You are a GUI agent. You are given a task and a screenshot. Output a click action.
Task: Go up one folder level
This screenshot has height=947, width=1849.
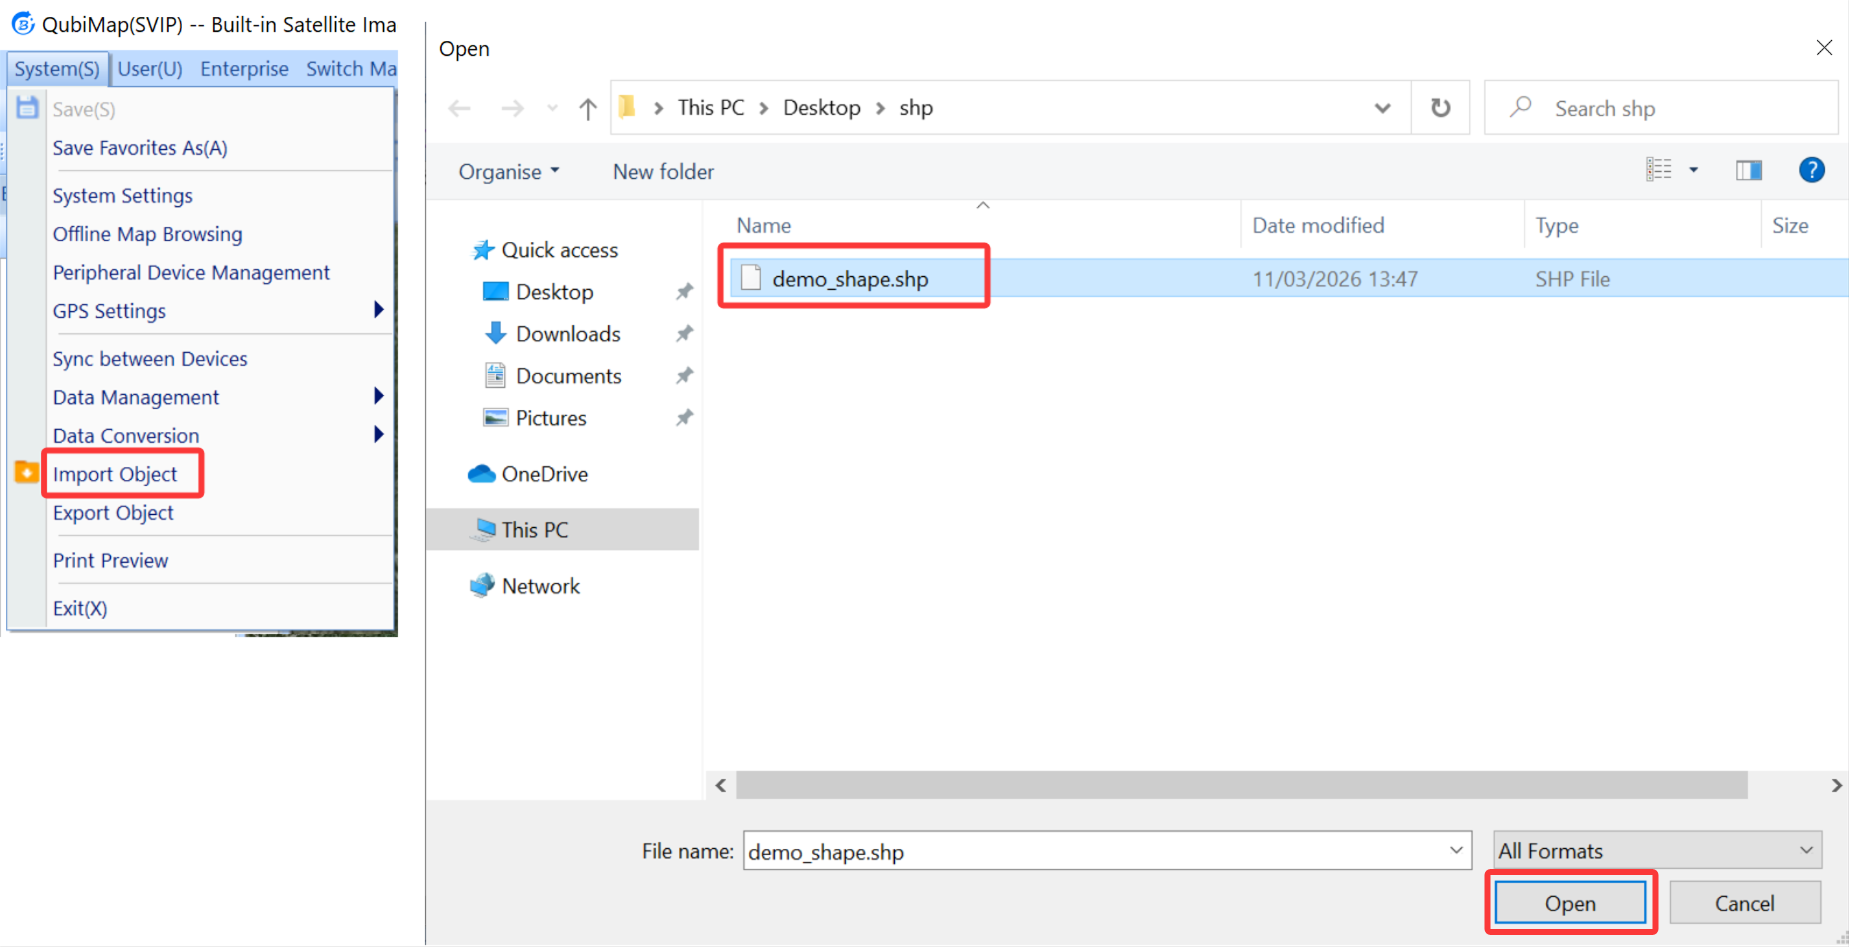click(588, 108)
